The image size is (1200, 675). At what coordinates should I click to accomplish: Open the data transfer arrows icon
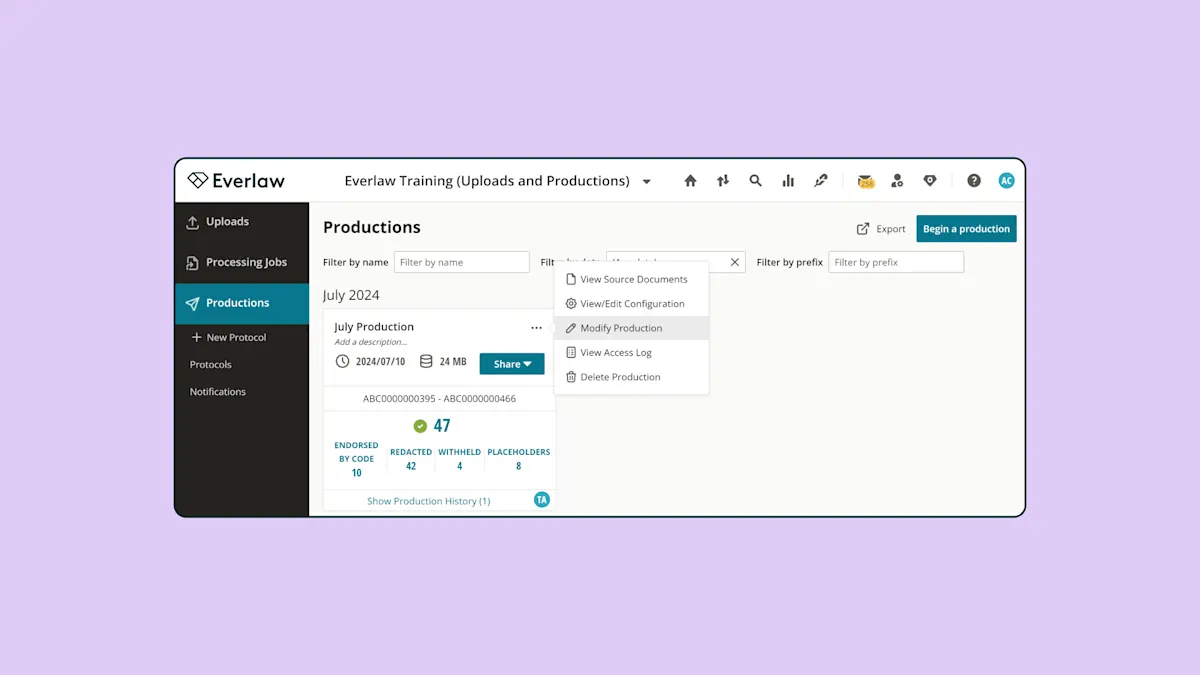coord(723,181)
